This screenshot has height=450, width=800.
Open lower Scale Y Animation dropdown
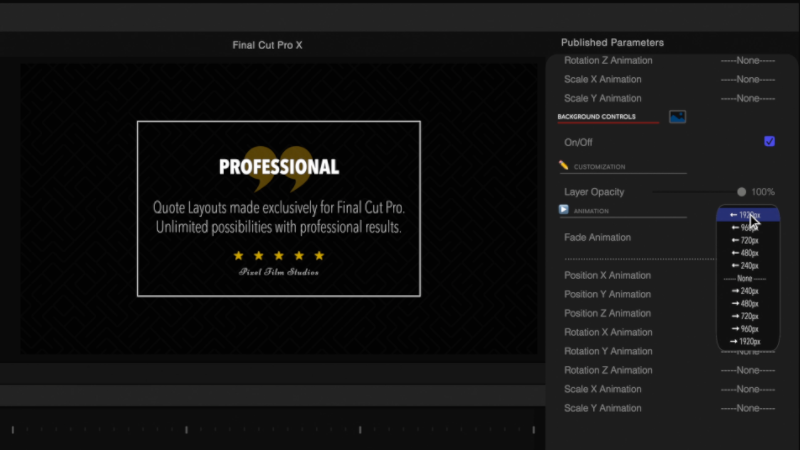click(747, 408)
